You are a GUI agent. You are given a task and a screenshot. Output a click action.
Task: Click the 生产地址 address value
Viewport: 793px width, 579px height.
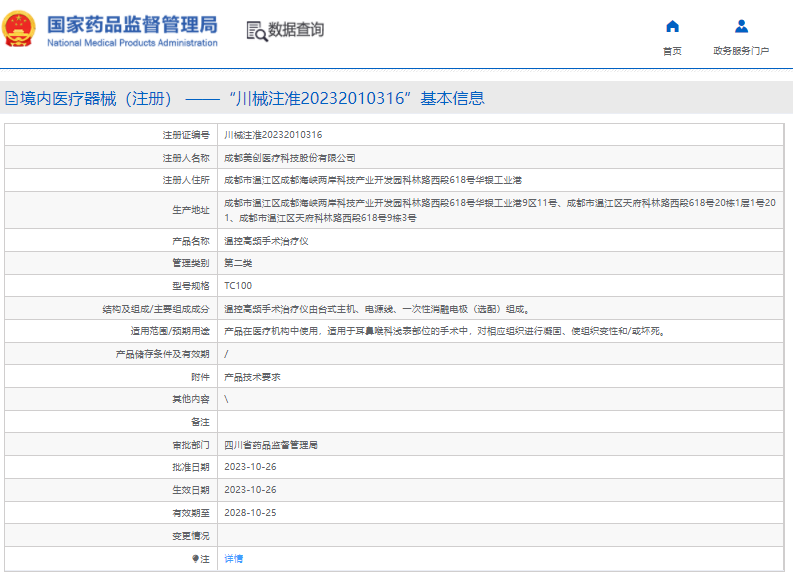[500, 210]
